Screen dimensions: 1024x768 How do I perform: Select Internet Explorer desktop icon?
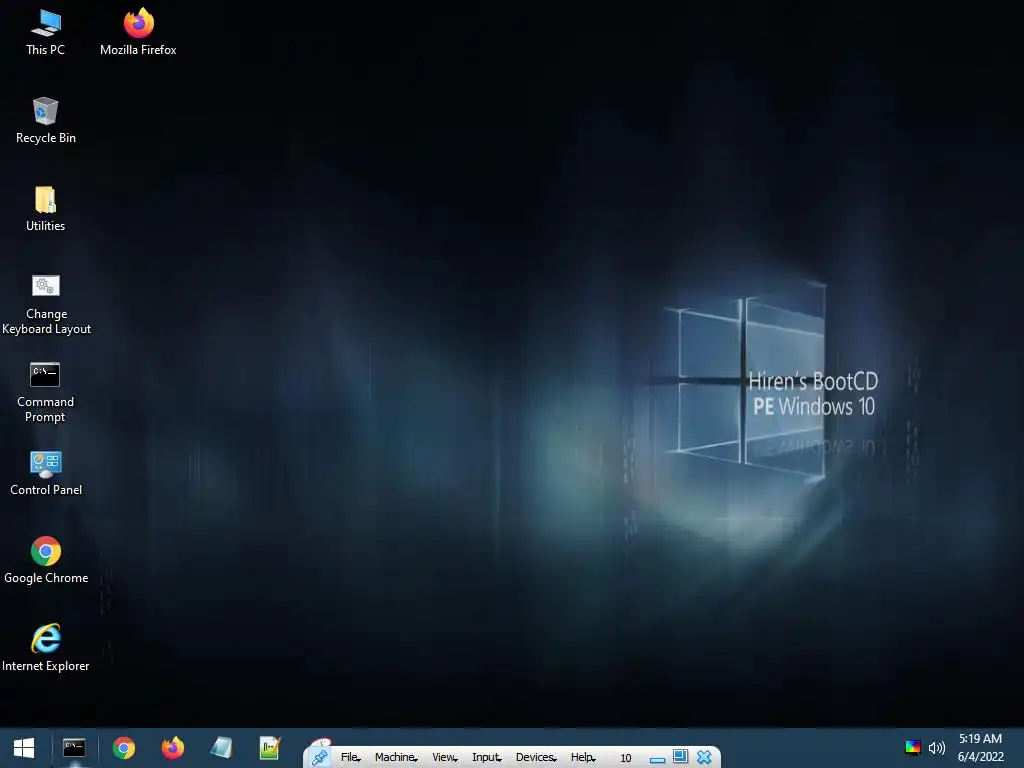click(x=46, y=648)
